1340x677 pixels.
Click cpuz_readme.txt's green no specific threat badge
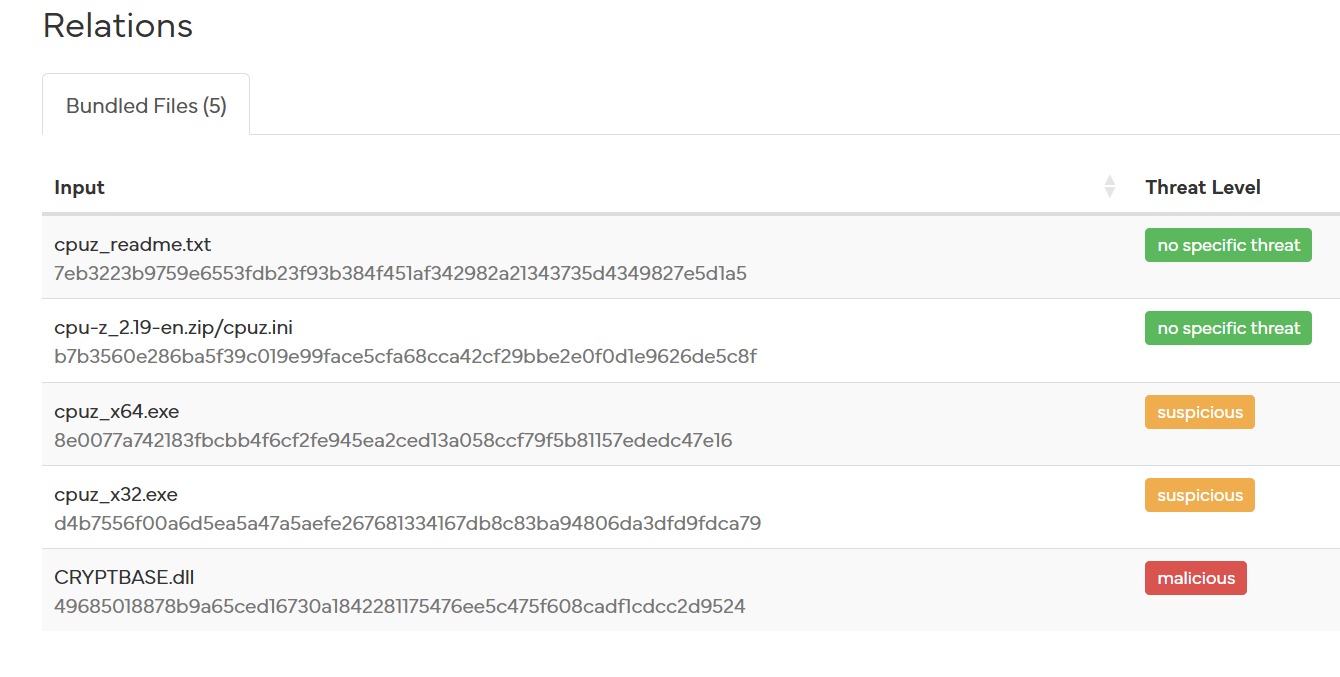(x=1228, y=245)
